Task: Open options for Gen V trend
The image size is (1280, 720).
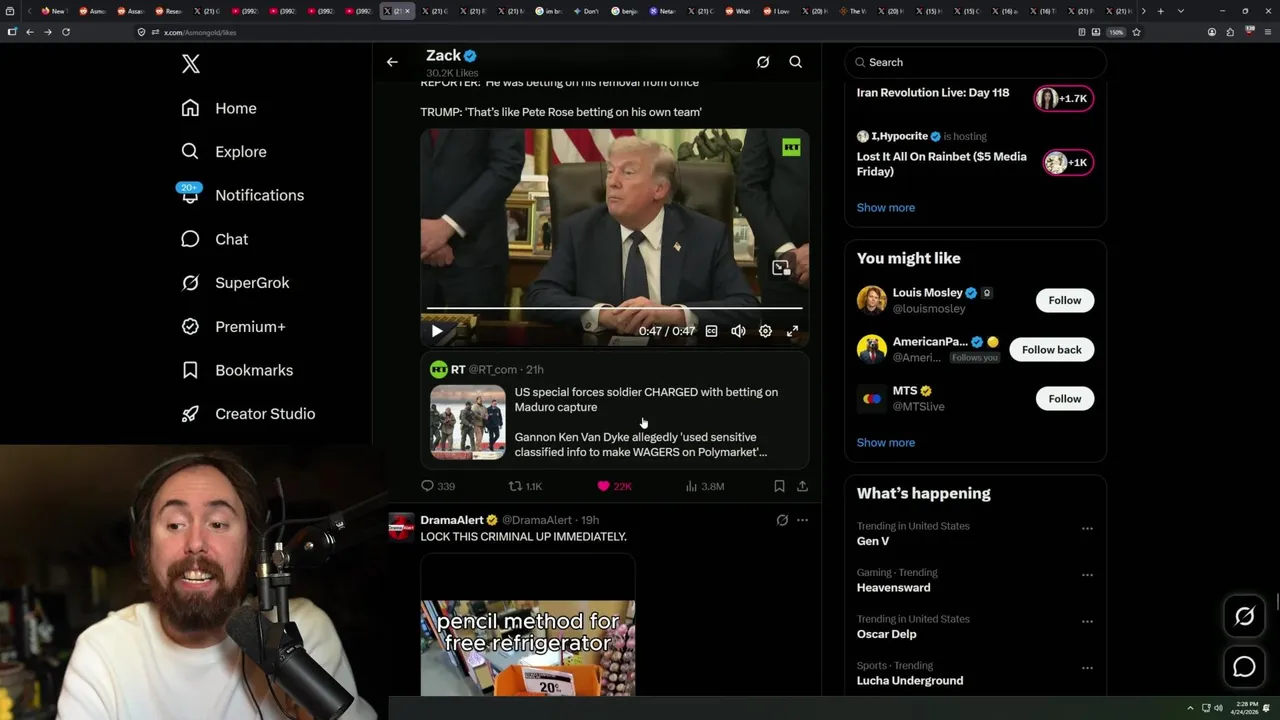Action: pyautogui.click(x=1087, y=528)
